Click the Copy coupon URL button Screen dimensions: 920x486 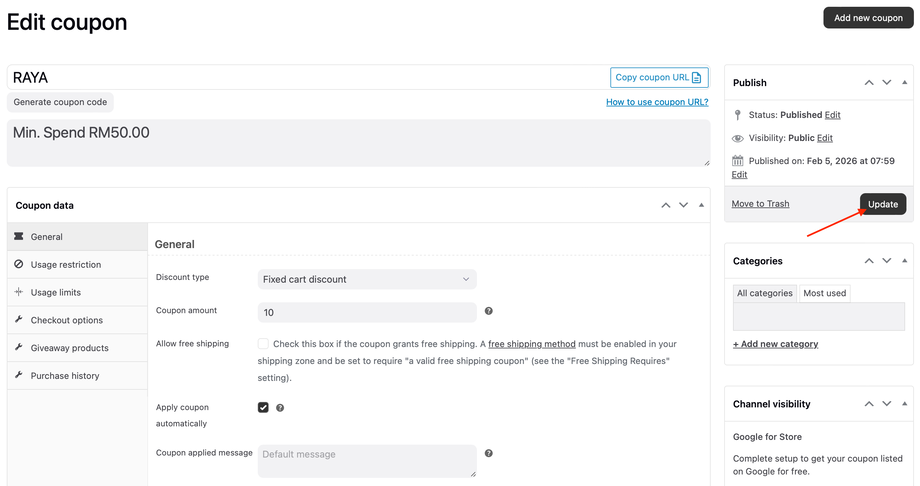659,77
